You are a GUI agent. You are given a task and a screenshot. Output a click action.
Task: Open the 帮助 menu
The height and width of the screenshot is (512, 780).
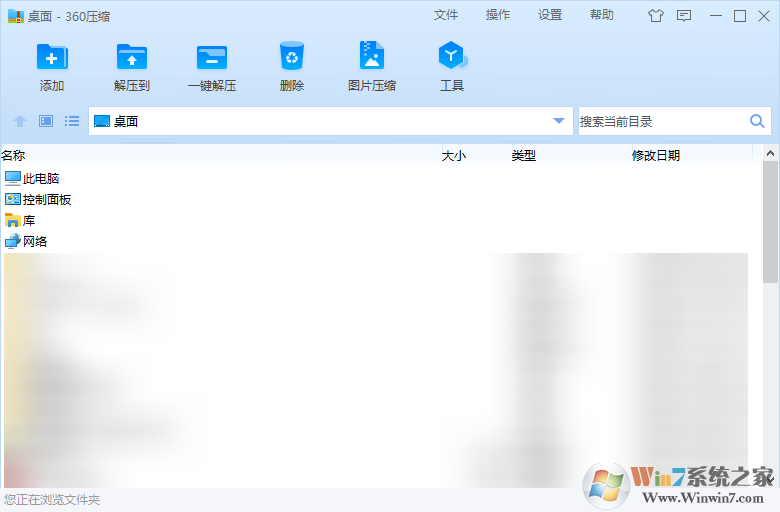click(x=602, y=15)
